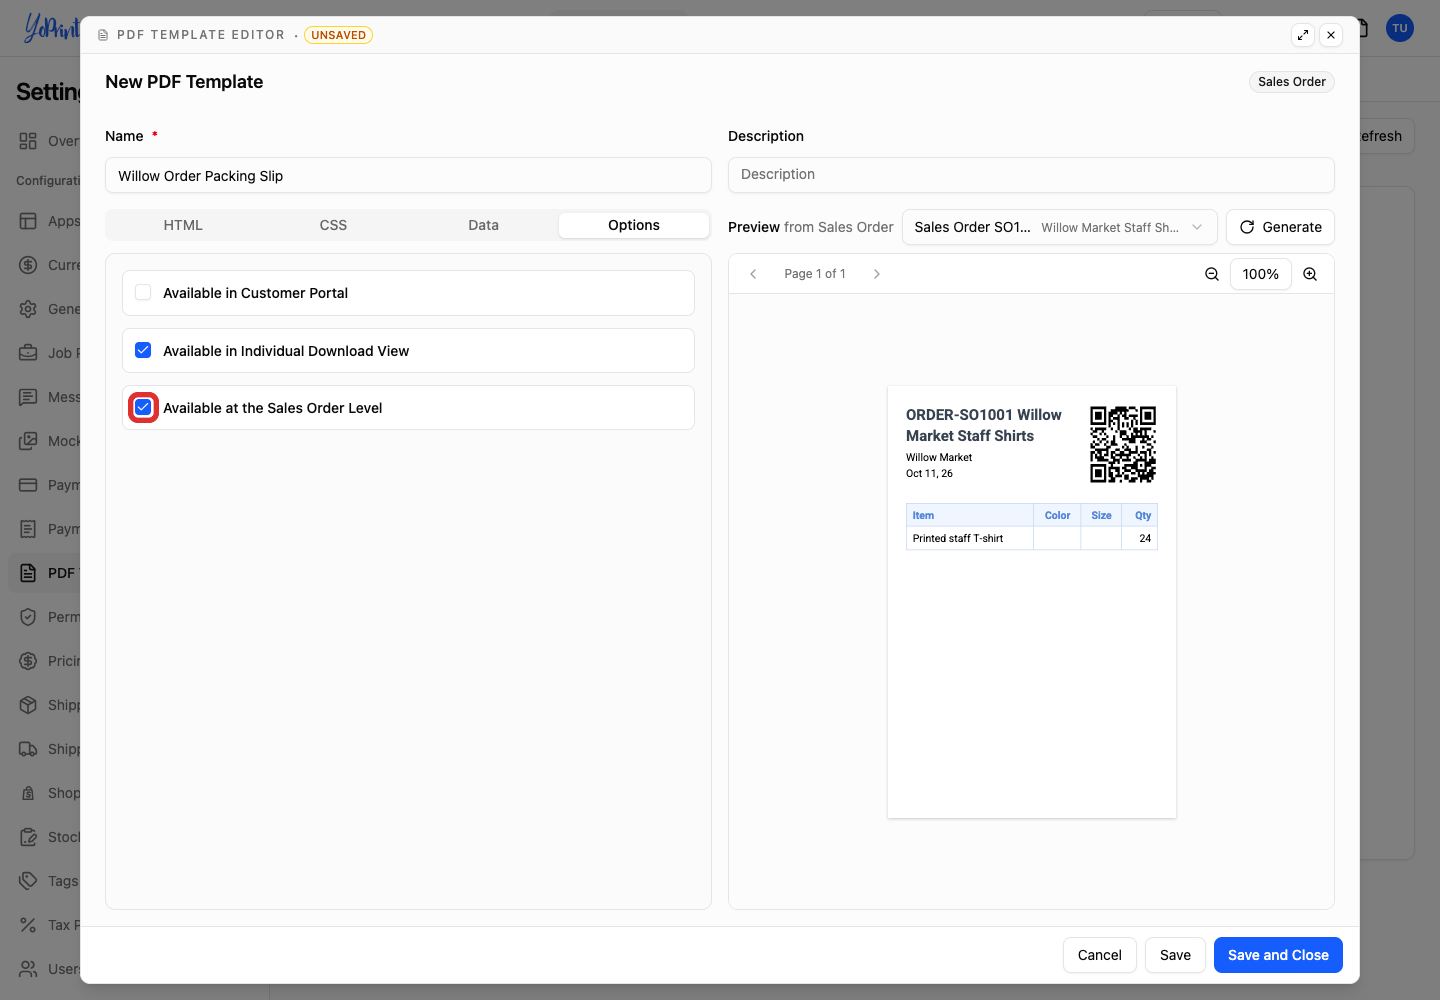
Task: Switch to the CSS tab
Action: [x=333, y=225]
